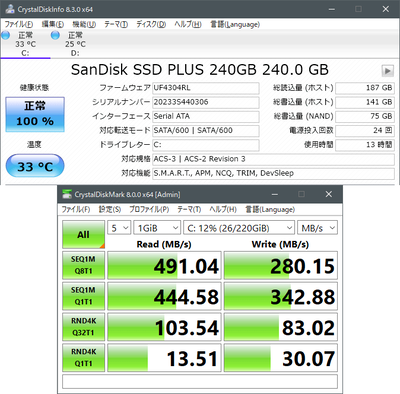Open the target drive dropdown C: 12%

(x=239, y=228)
